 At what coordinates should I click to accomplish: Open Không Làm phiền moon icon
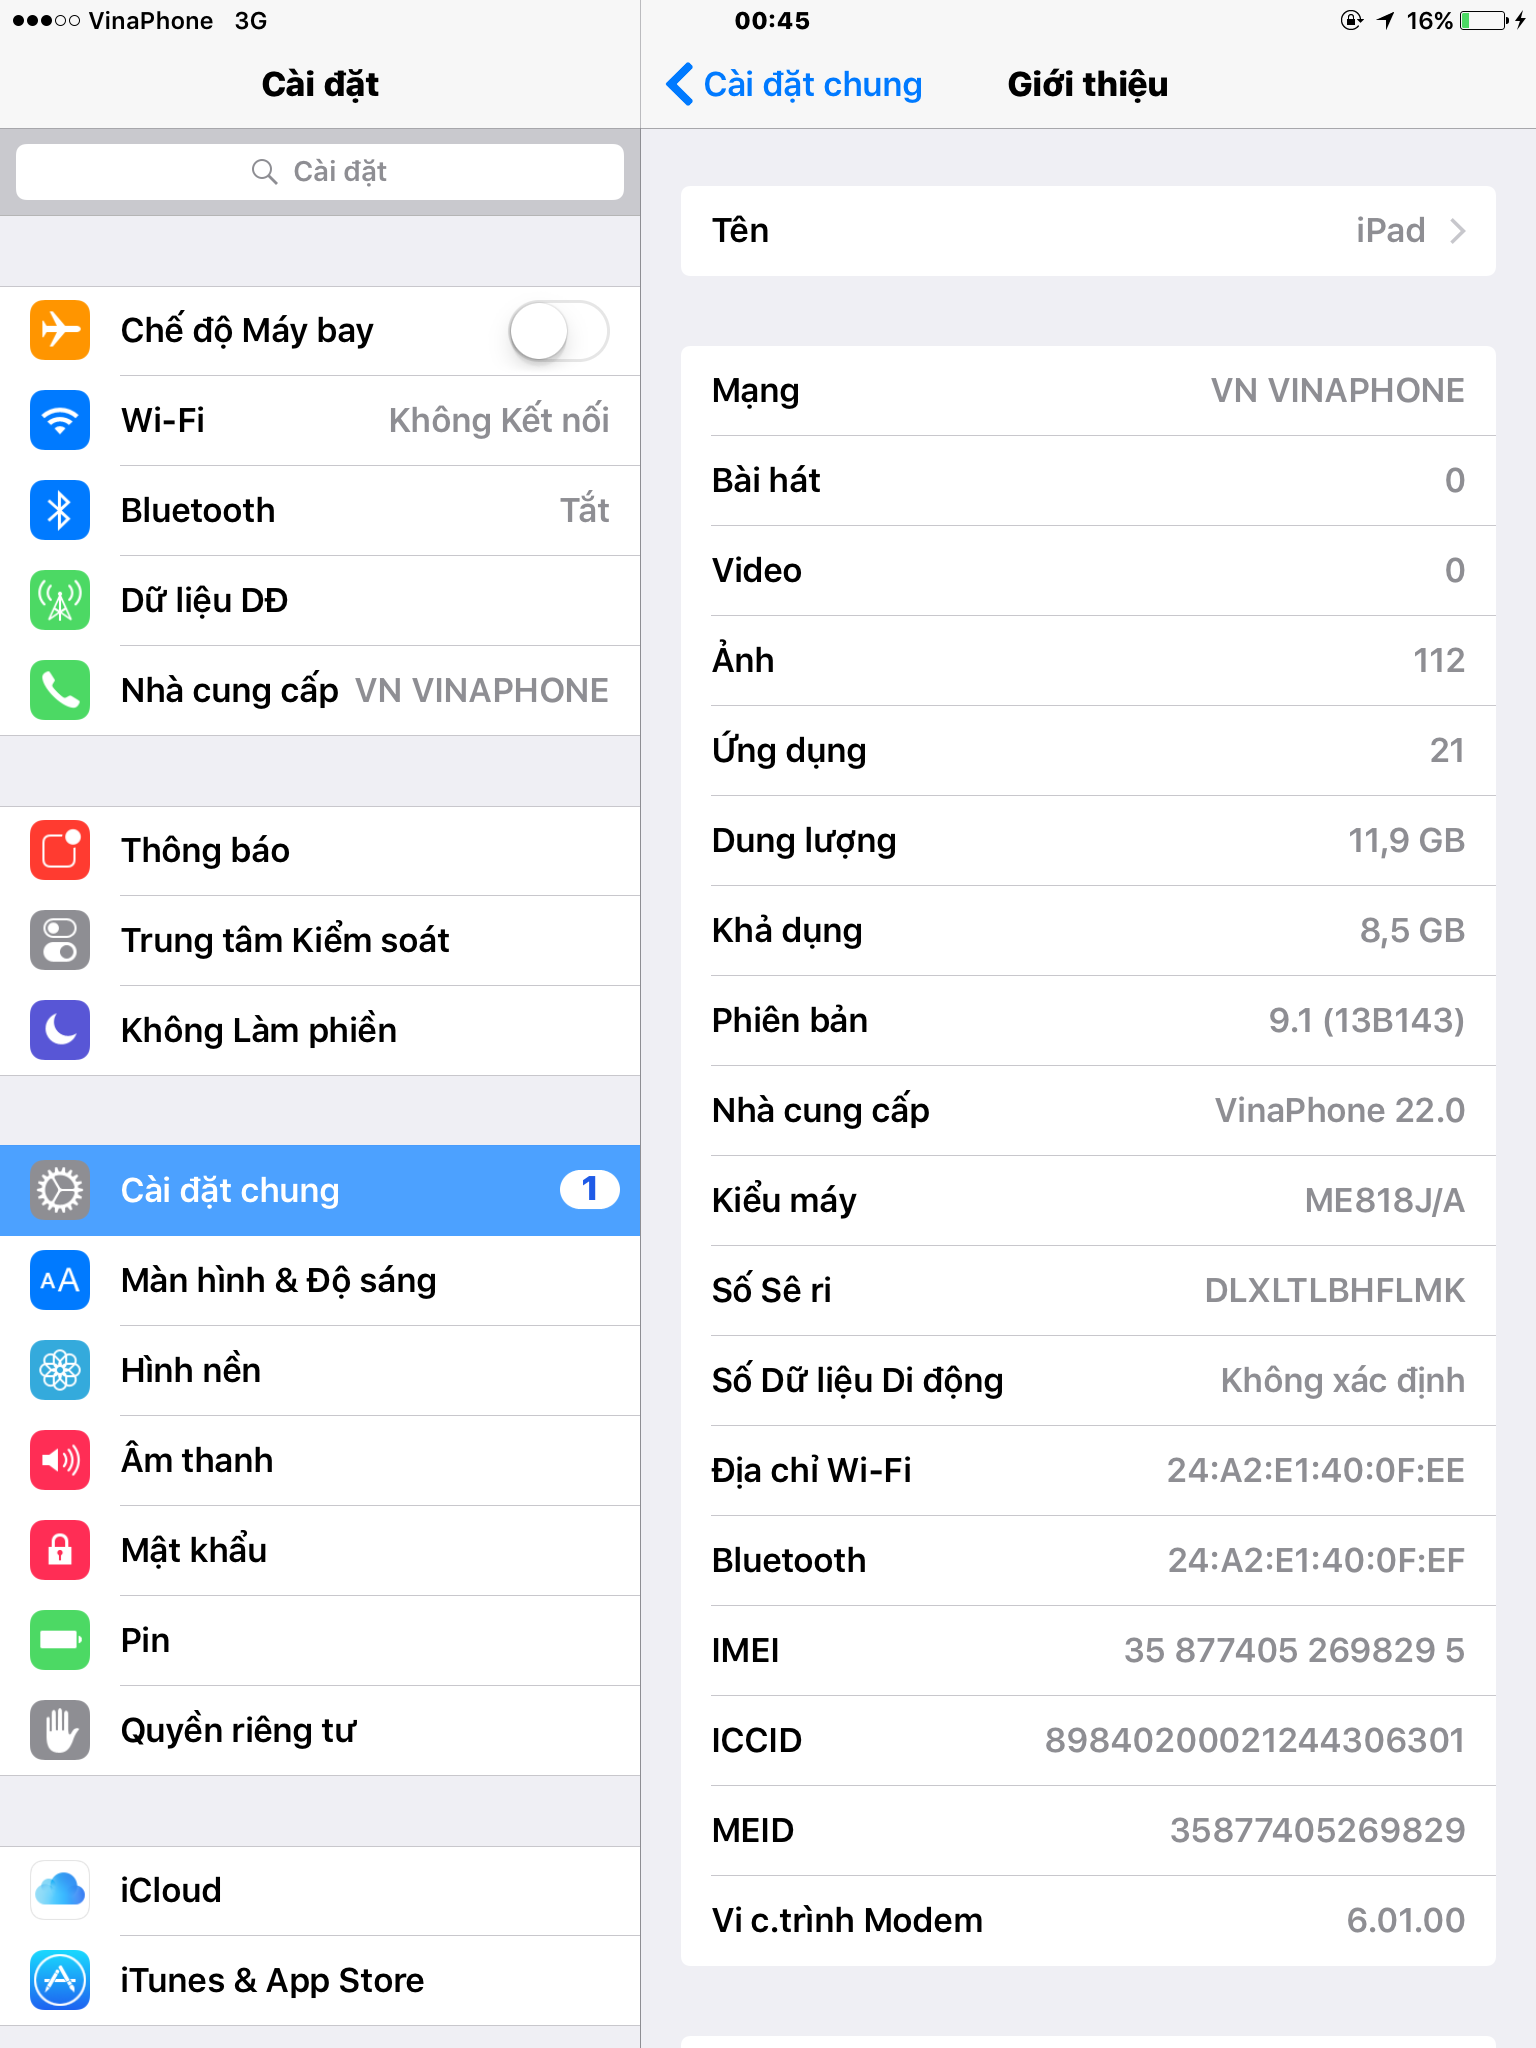click(60, 1030)
